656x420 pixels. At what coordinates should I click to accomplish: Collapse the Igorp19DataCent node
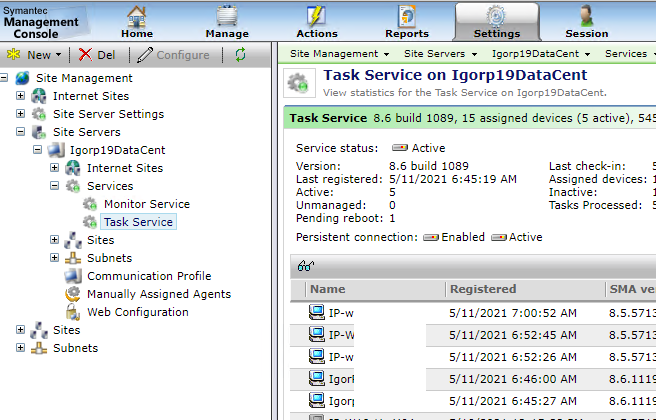pos(37,150)
